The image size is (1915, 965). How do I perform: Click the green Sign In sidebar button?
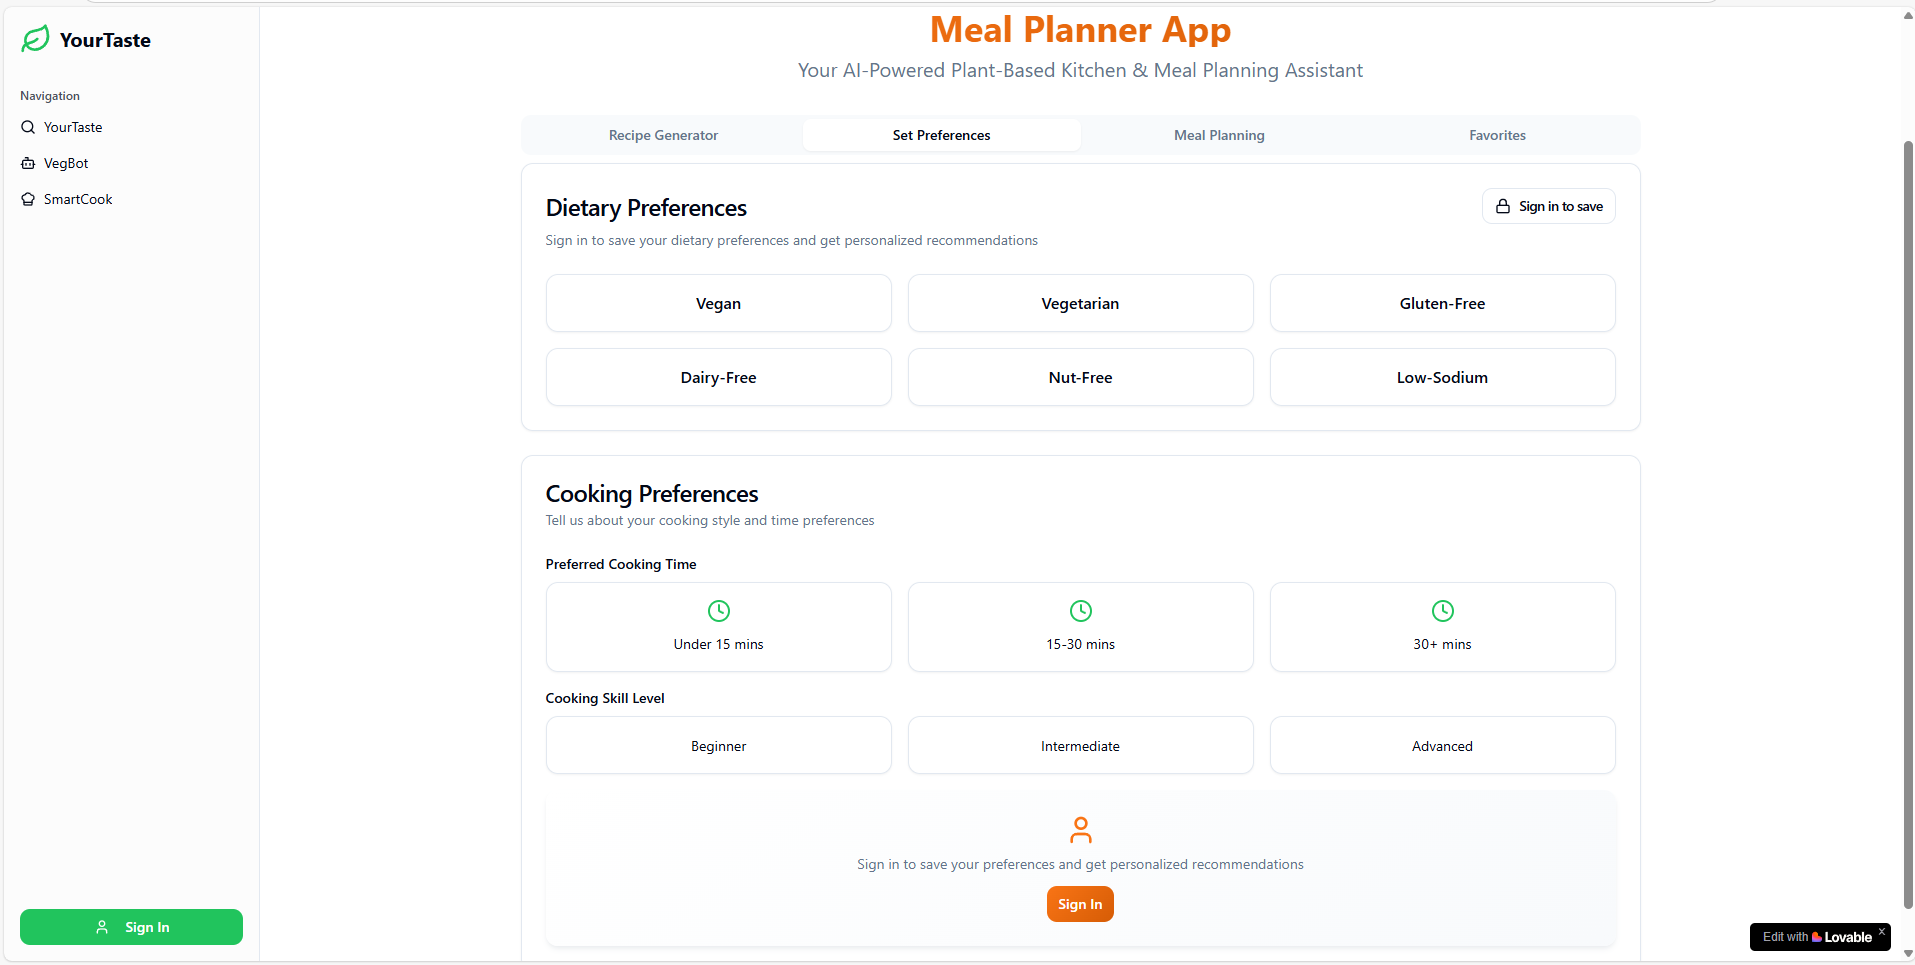(131, 927)
